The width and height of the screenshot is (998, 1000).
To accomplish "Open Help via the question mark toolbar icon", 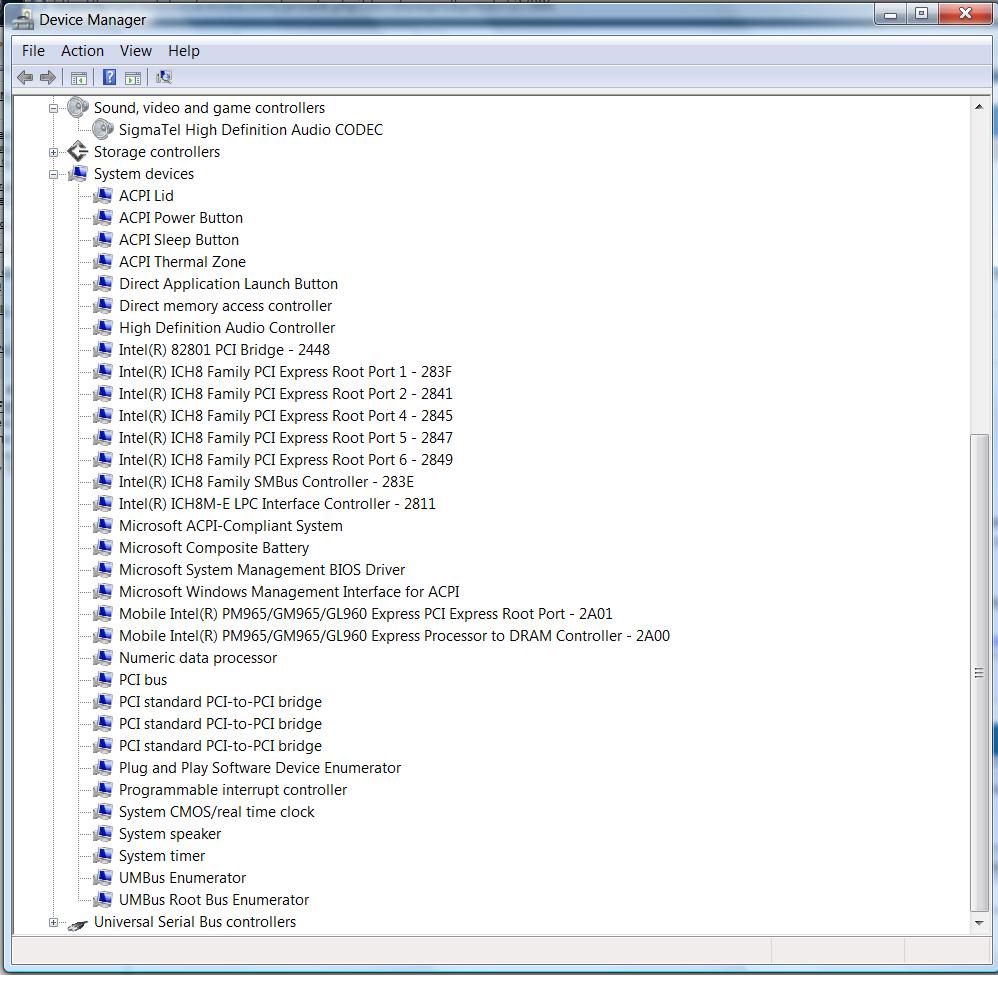I will (110, 78).
